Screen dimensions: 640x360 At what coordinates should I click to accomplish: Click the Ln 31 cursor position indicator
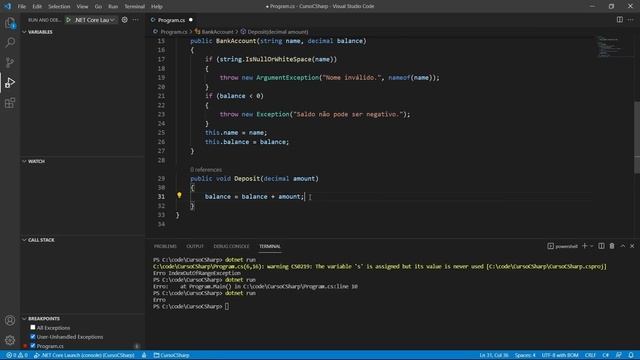[494, 355]
